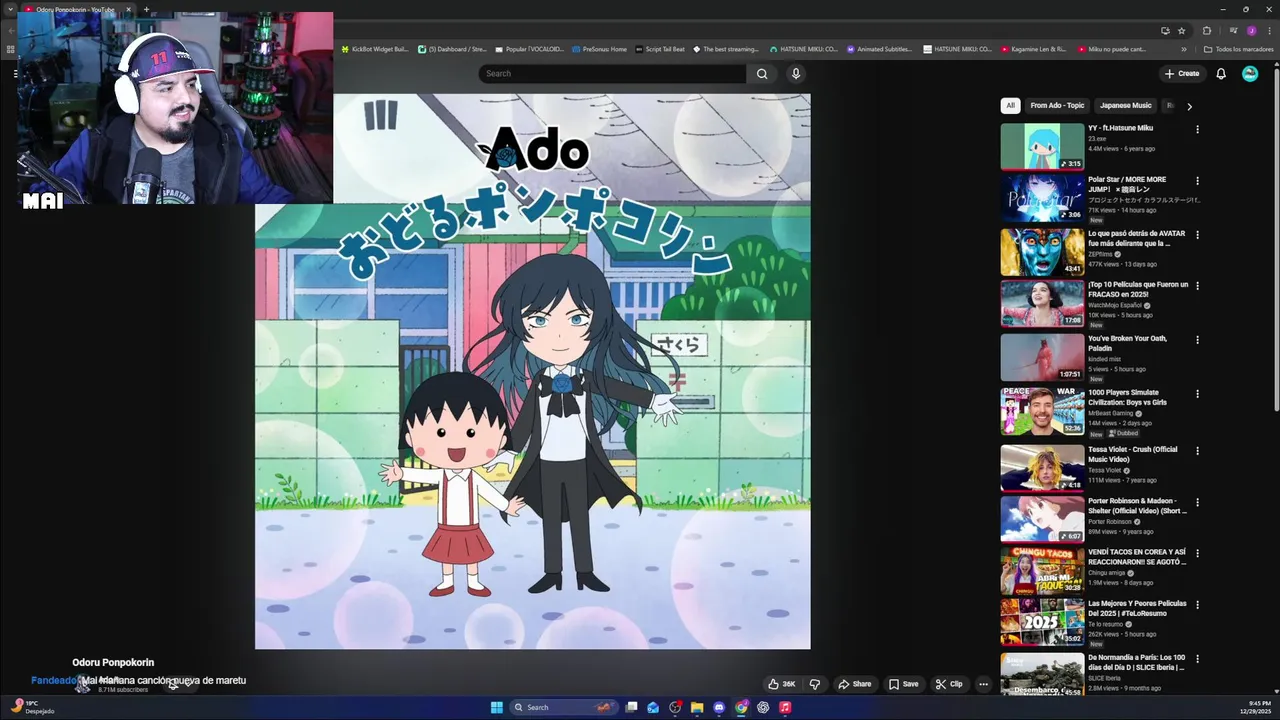
Task: Open Script Tail Beat bookmark
Action: point(660,49)
